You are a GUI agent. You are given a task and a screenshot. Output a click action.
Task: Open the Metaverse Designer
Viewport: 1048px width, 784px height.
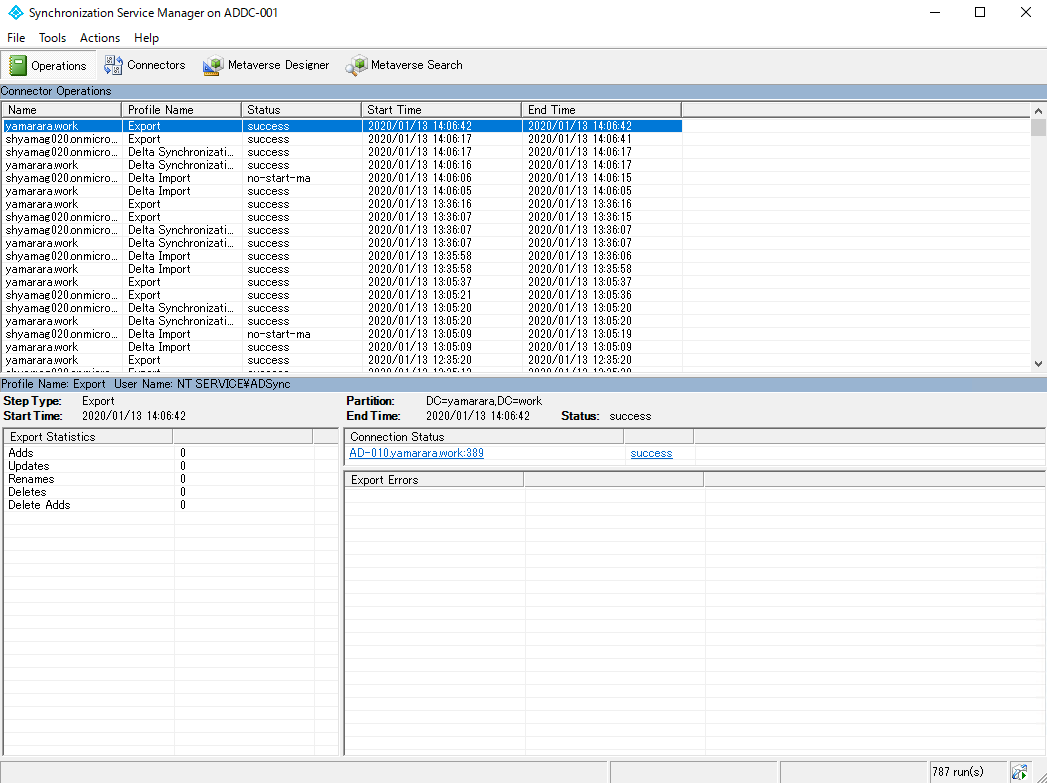(x=265, y=65)
